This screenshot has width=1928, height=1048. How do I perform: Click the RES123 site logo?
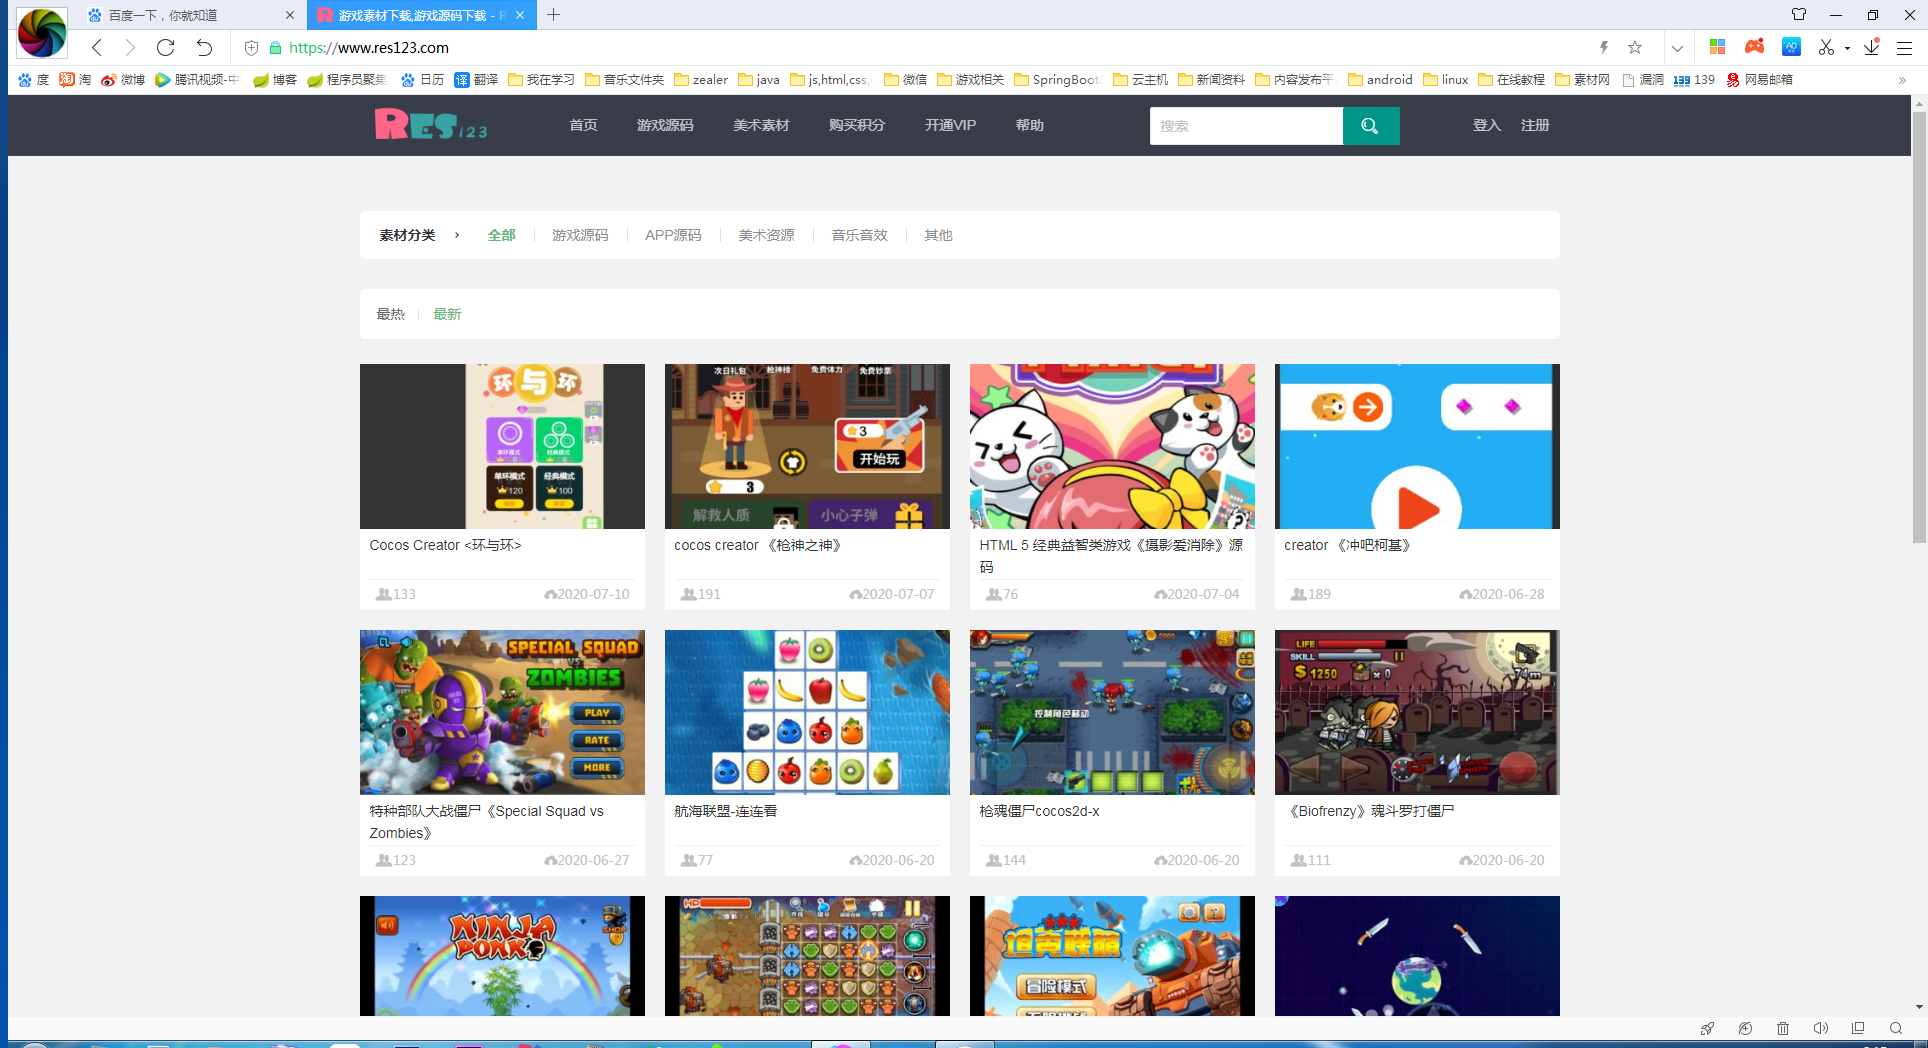[x=431, y=125]
